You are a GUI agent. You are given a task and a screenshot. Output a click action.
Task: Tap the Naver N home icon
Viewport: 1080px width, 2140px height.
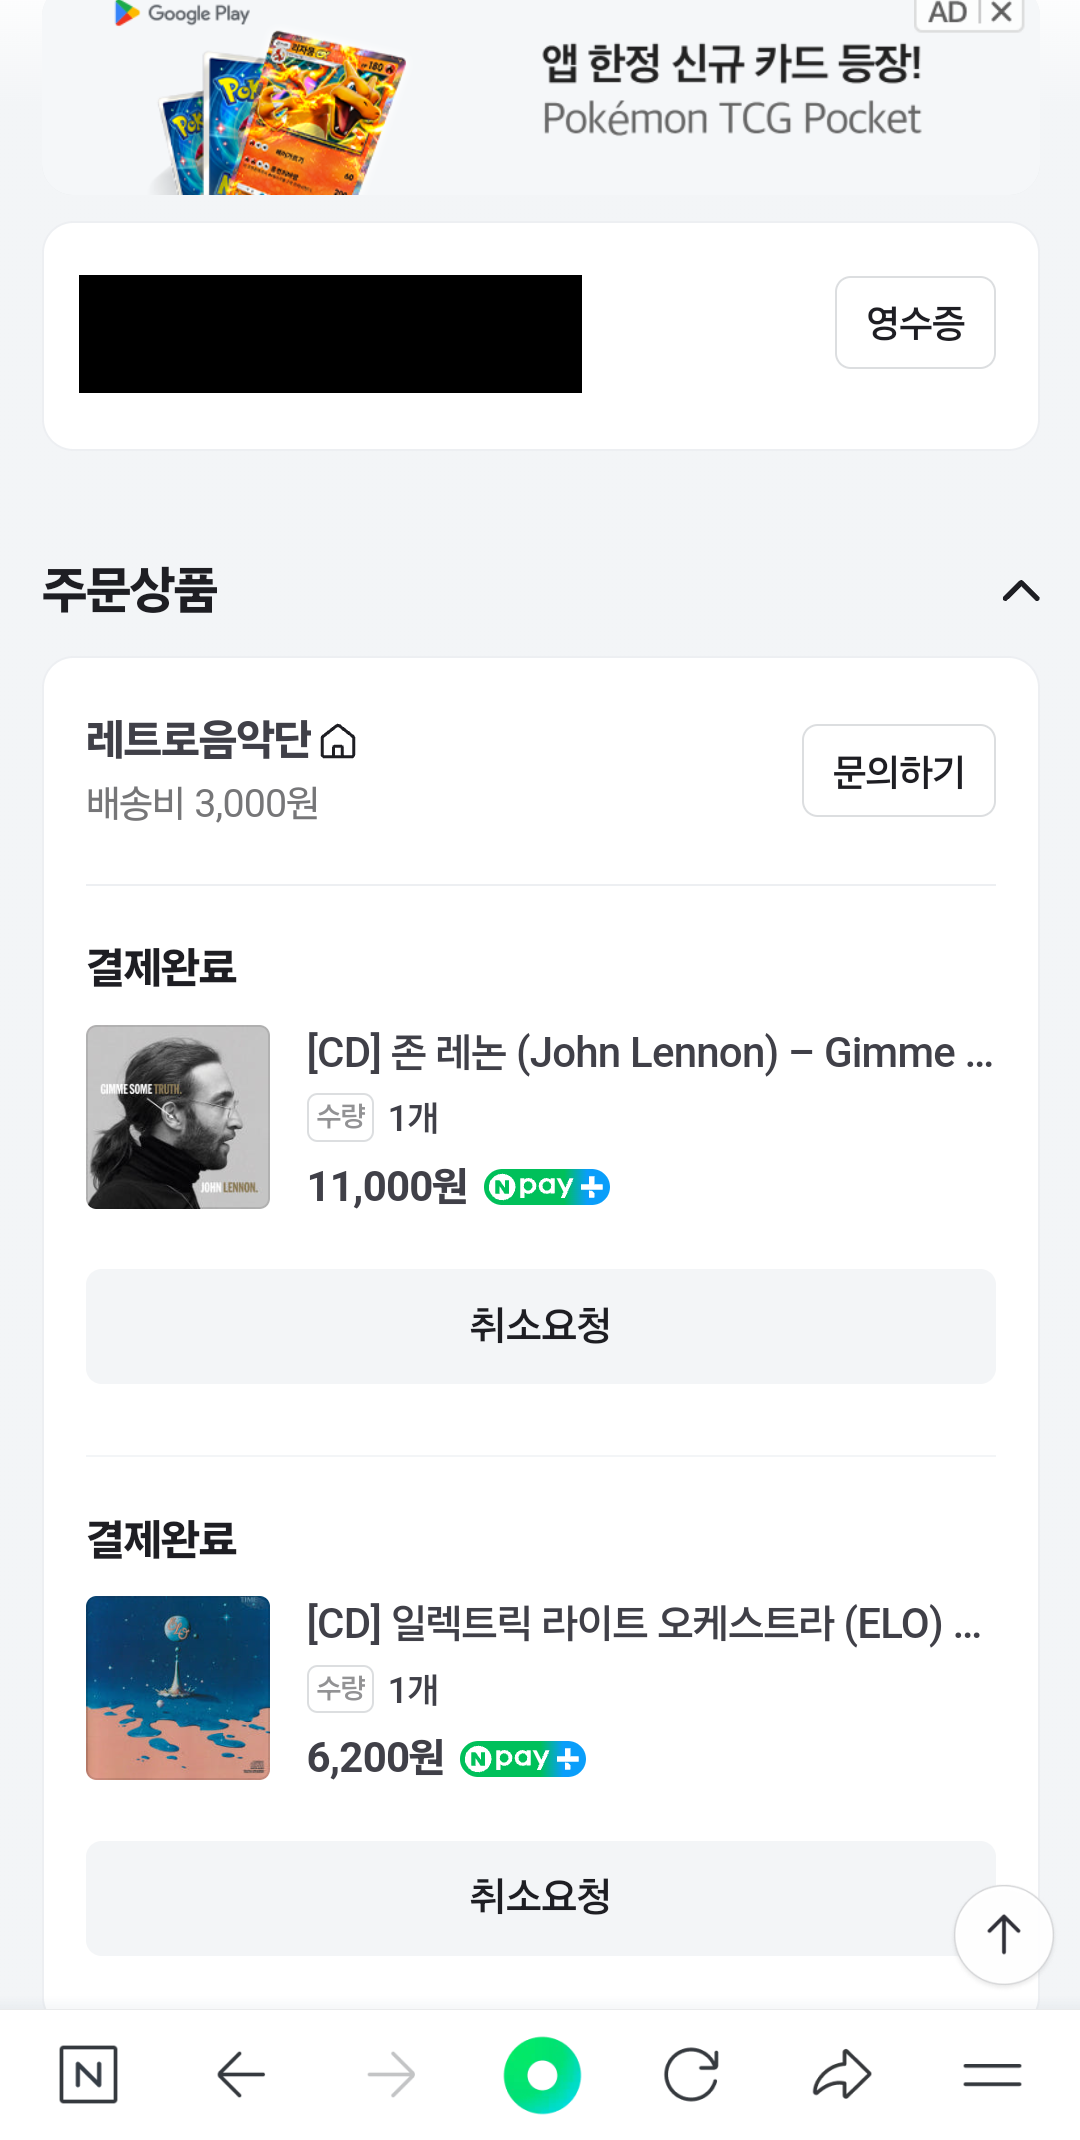pyautogui.click(x=88, y=2075)
